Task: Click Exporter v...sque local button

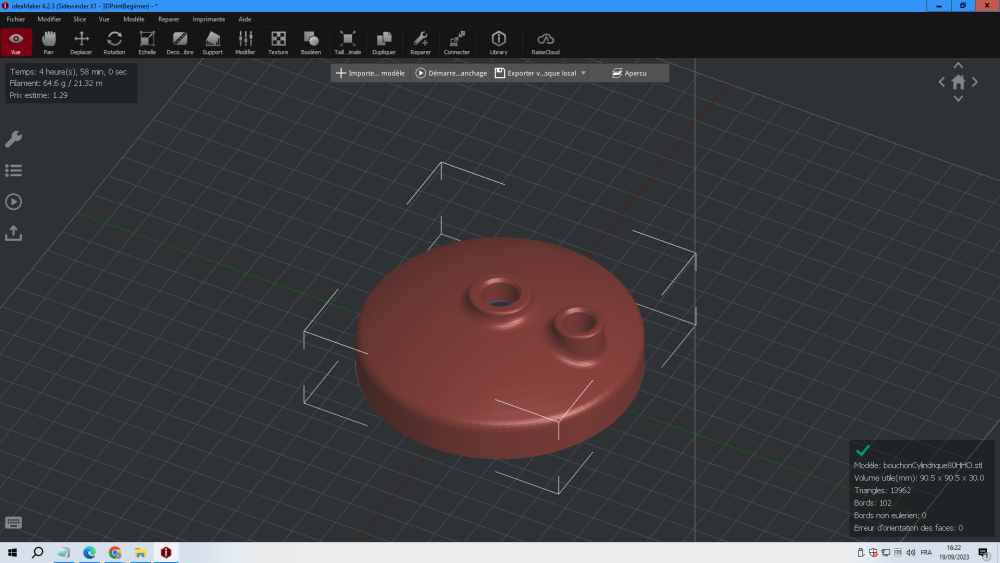Action: point(536,73)
